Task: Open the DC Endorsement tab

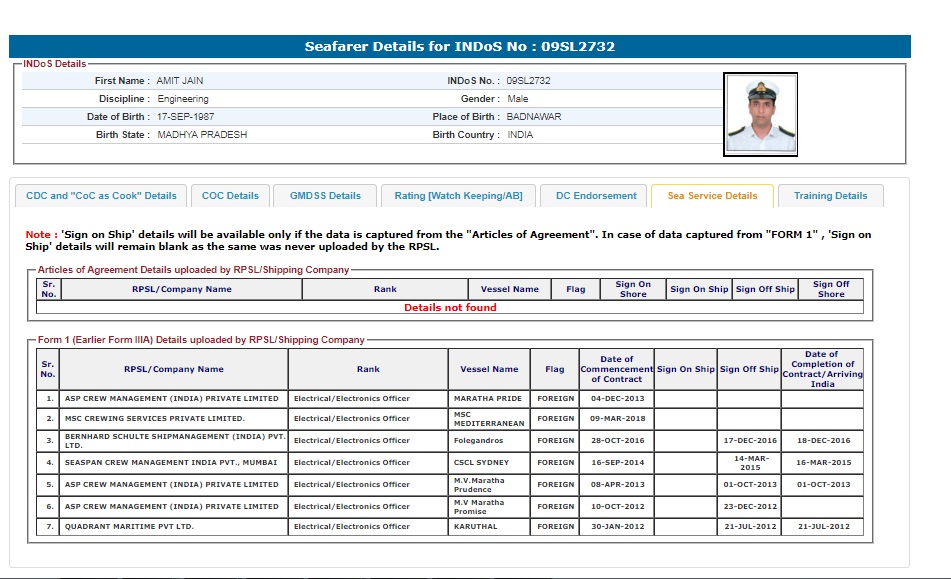Action: click(x=596, y=196)
